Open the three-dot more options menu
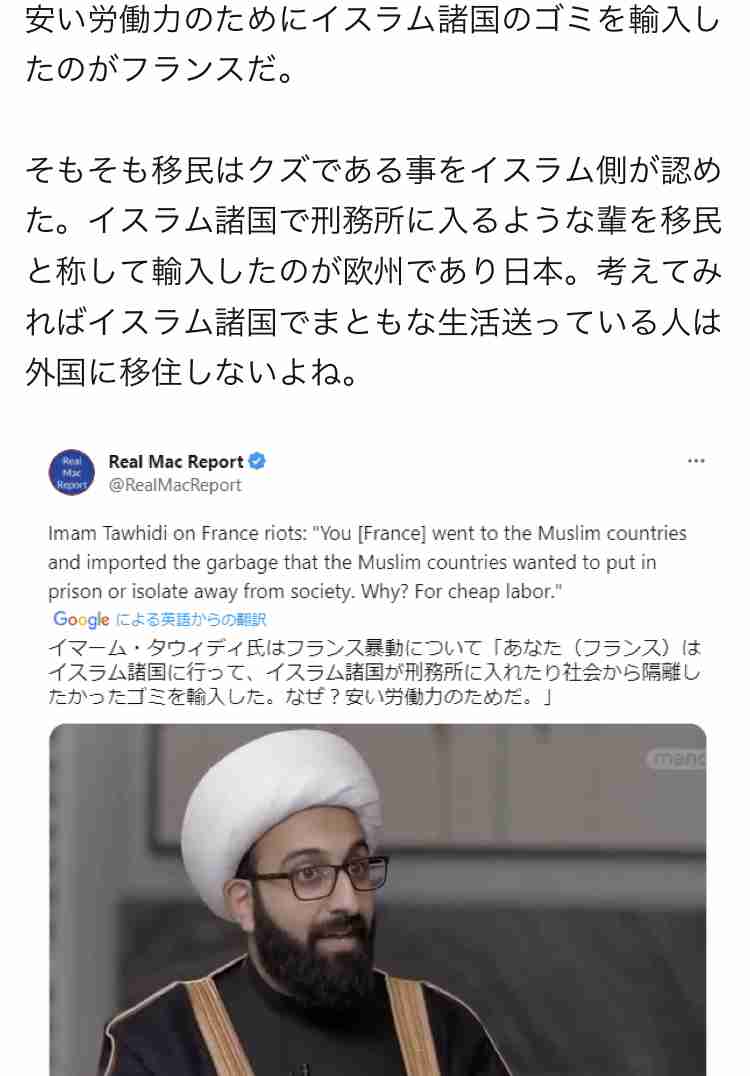The height and width of the screenshot is (1076, 750). (696, 461)
